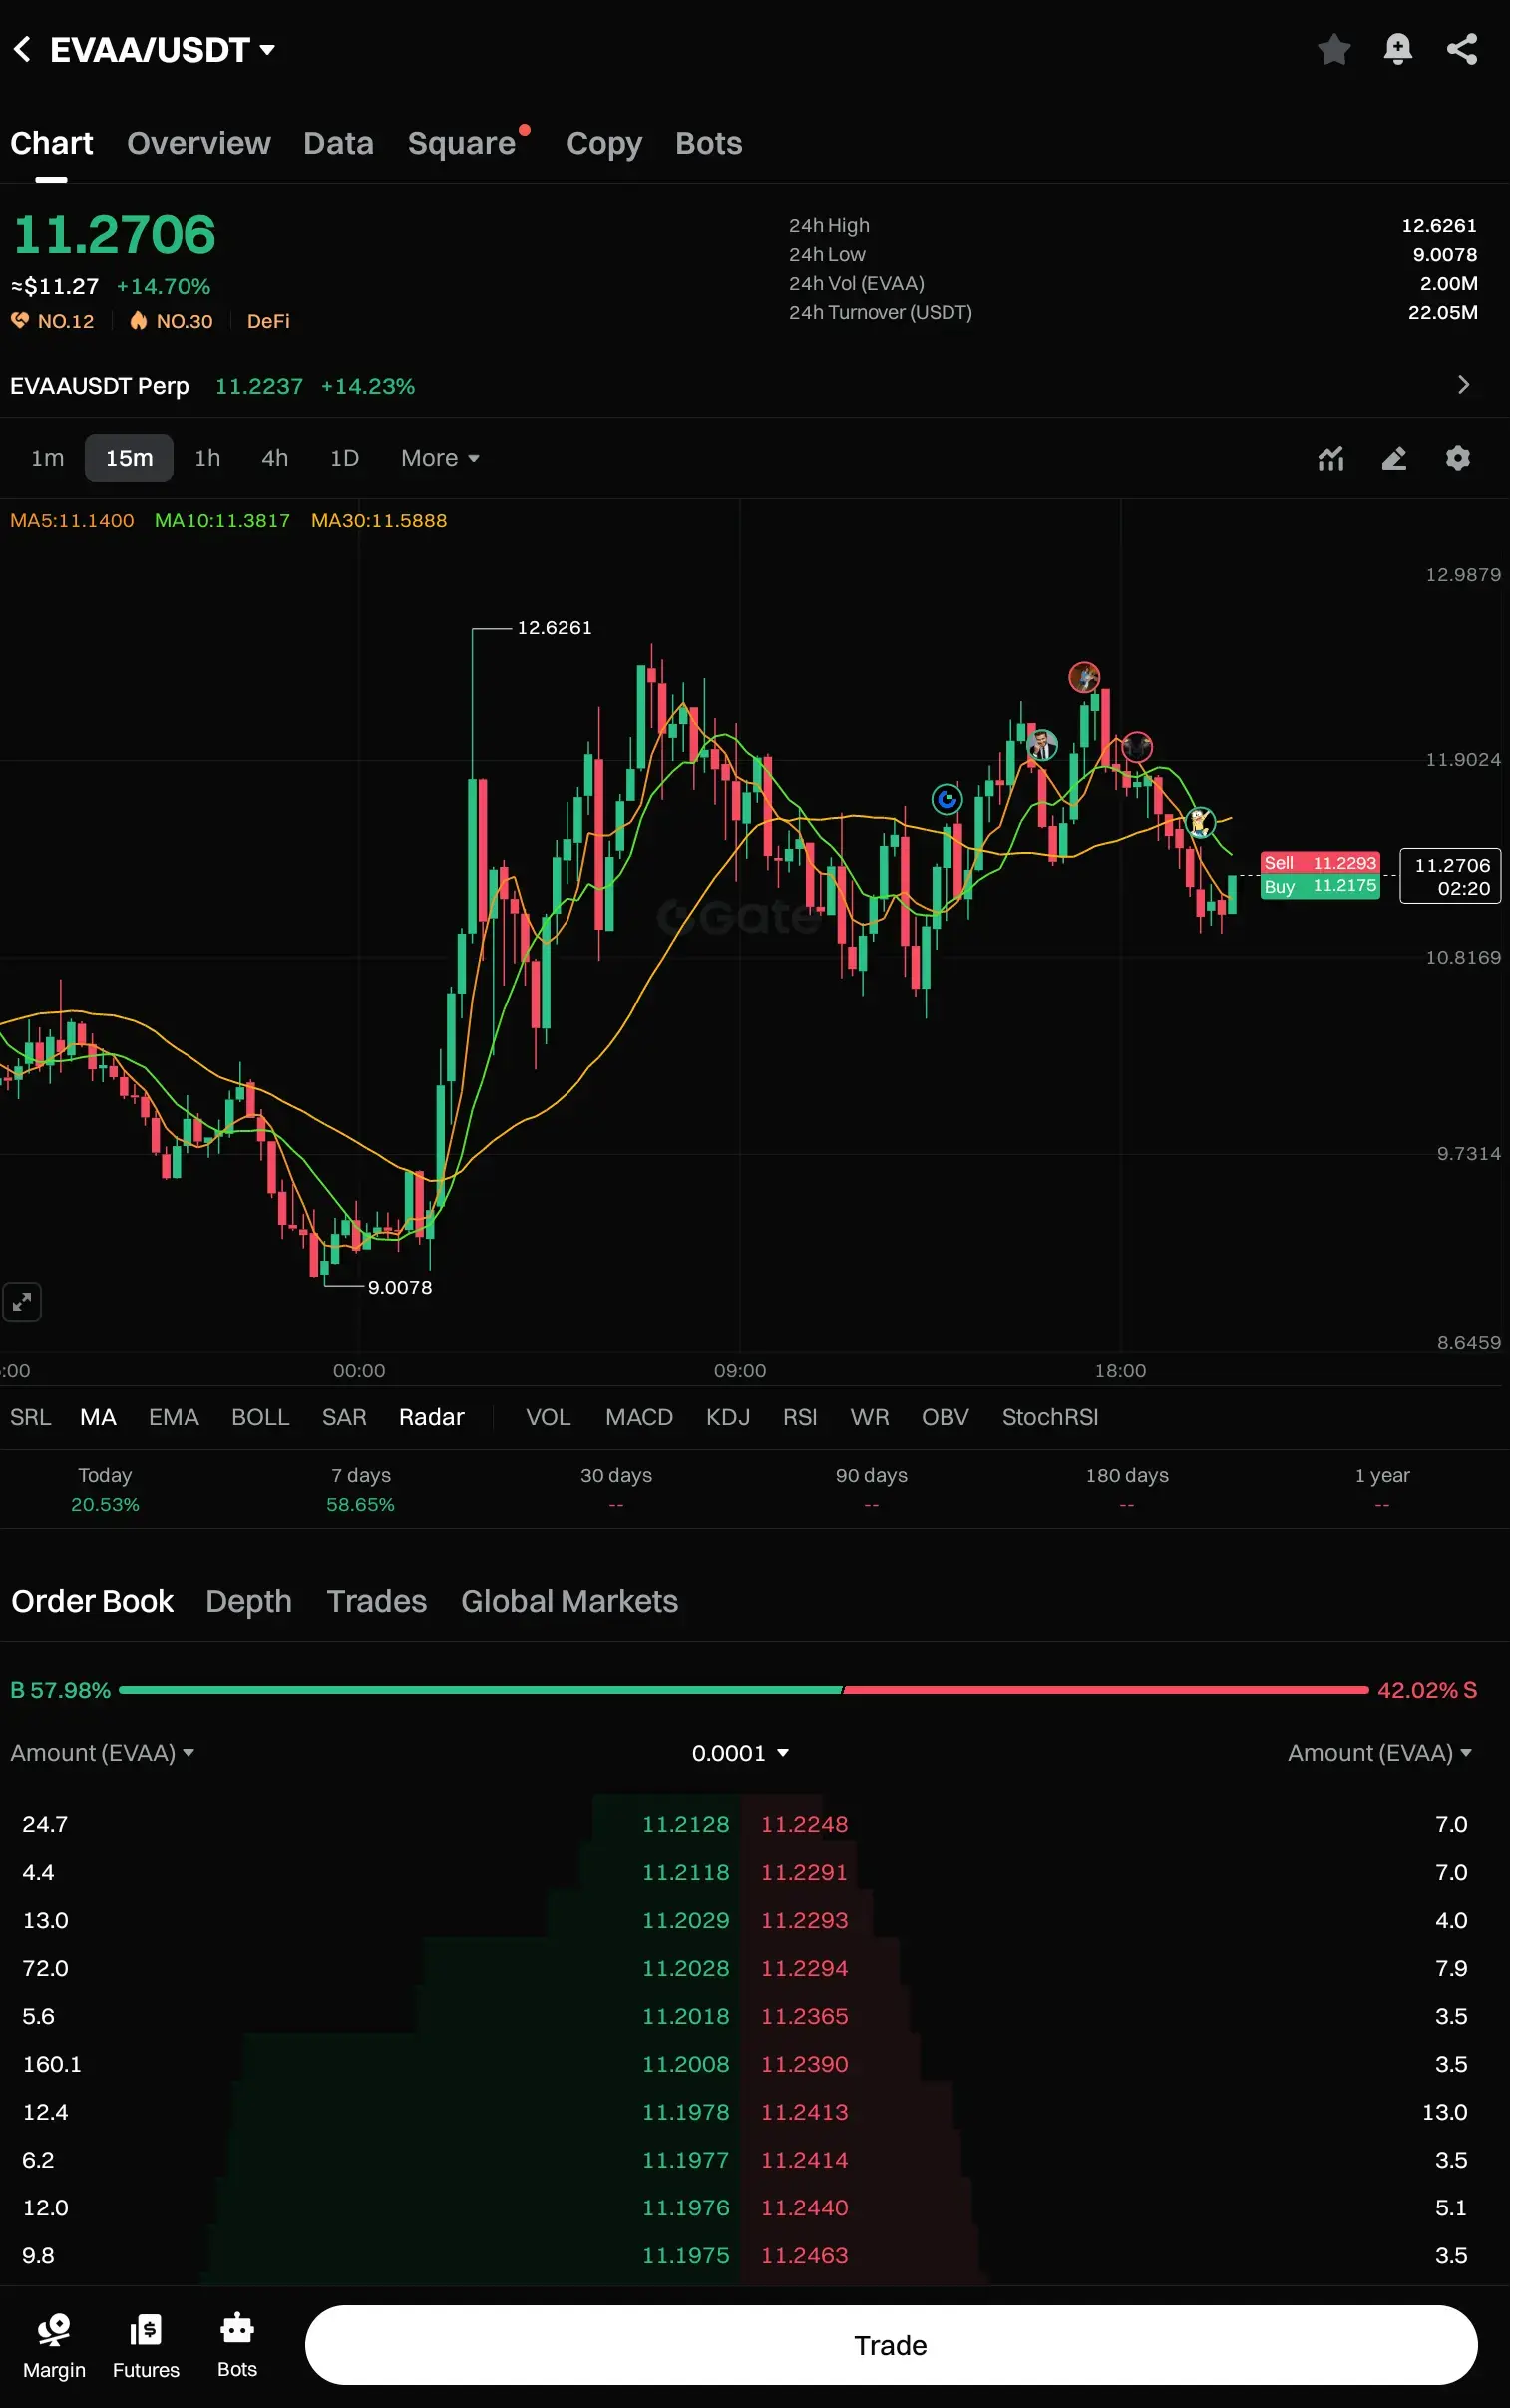Select bid price 11.2128 in order book
Viewport: 1513px width, 2408px height.
tap(686, 1824)
